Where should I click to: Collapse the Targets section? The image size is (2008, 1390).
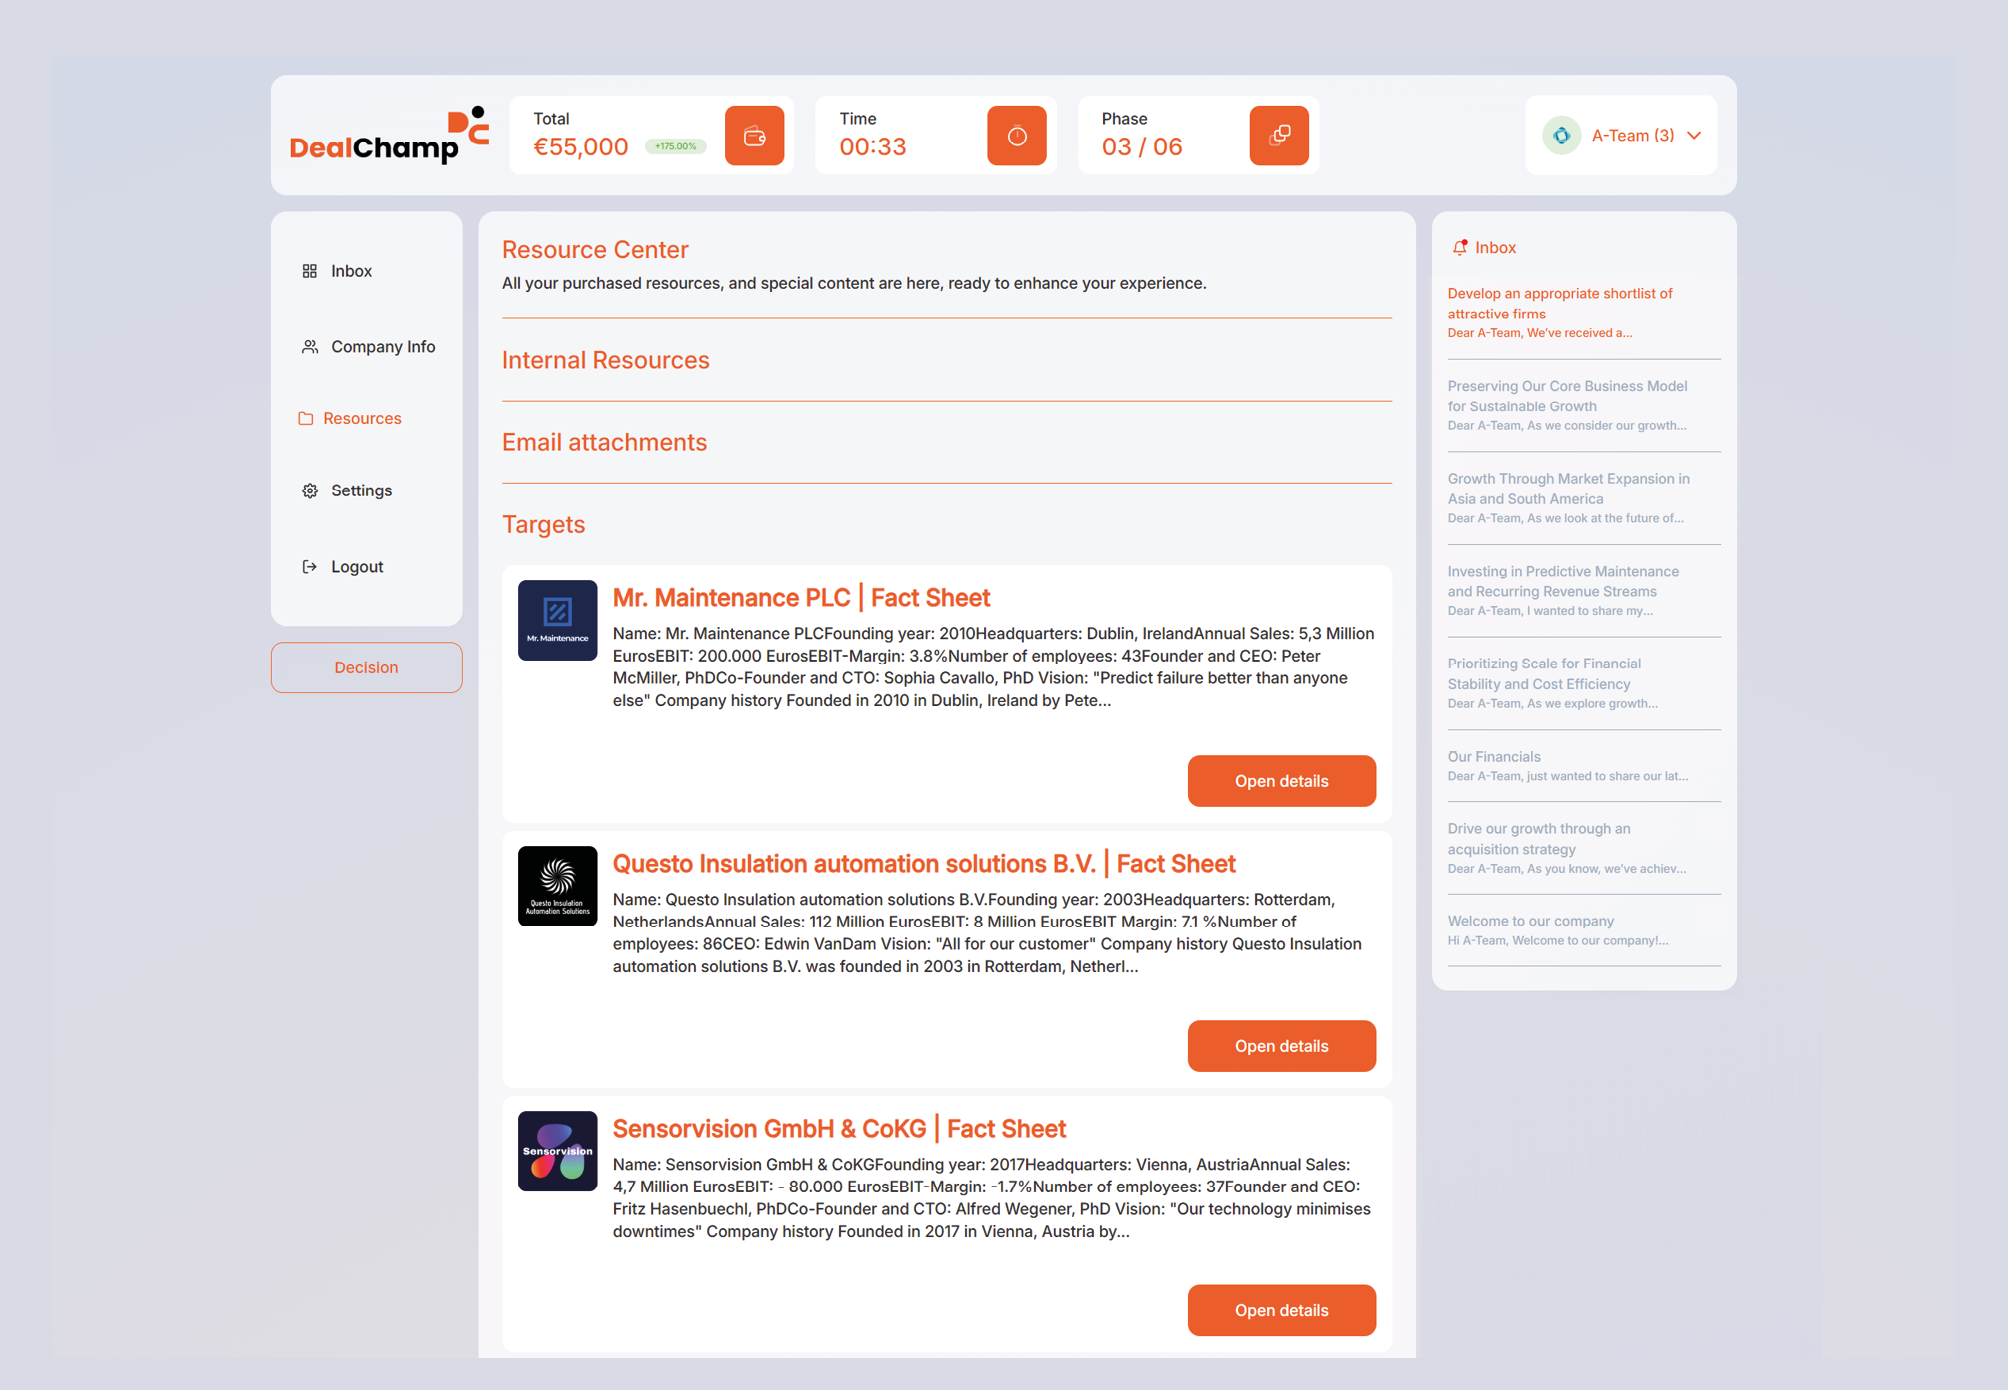pyautogui.click(x=543, y=524)
